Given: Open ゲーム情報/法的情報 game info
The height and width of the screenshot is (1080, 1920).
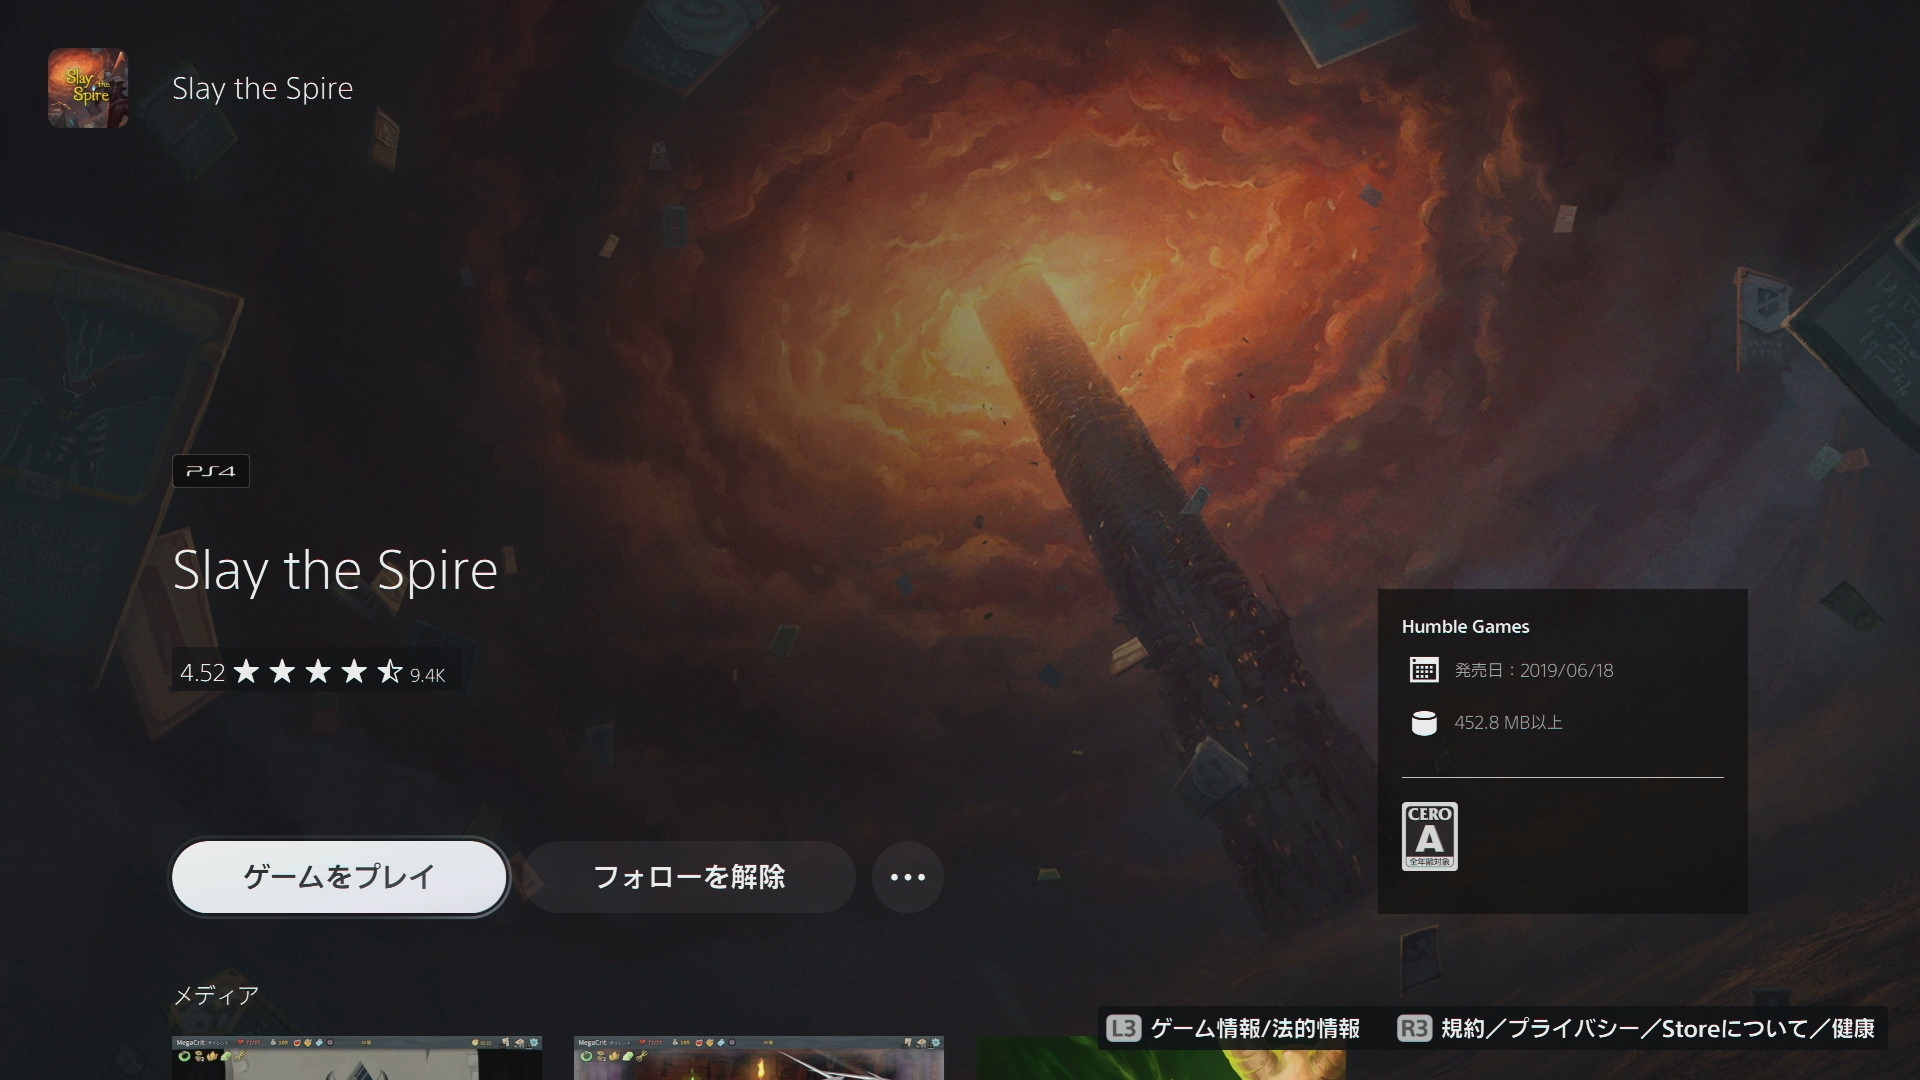Looking at the screenshot, I should tap(1255, 1028).
